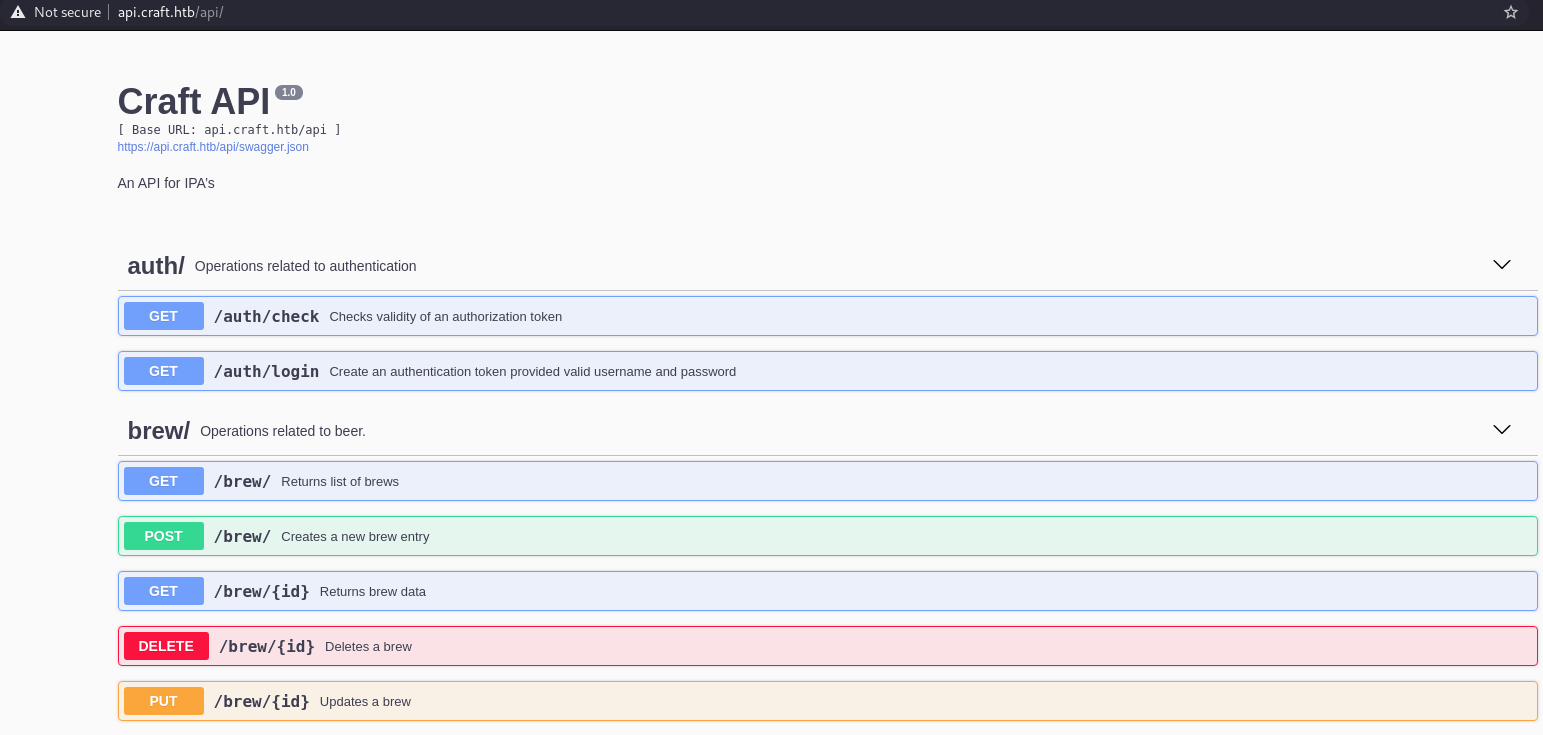Click the red DELETE method badge
1543x735 pixels.
point(166,646)
